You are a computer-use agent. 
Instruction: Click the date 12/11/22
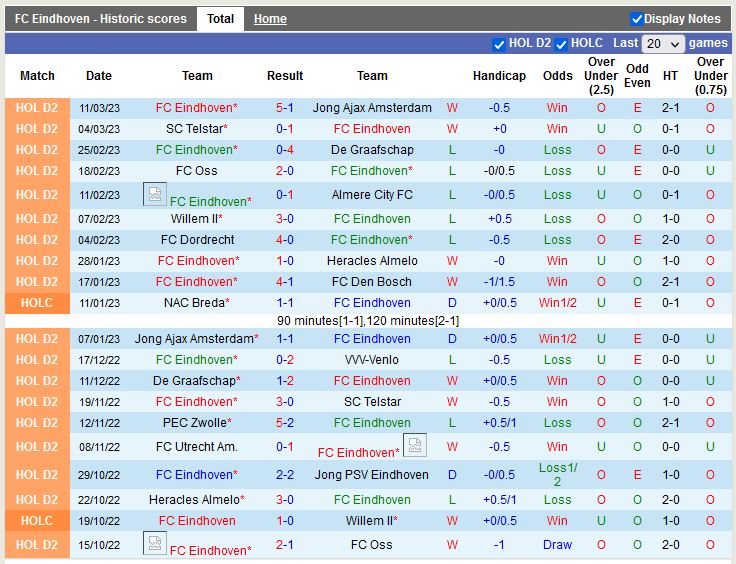(x=99, y=423)
